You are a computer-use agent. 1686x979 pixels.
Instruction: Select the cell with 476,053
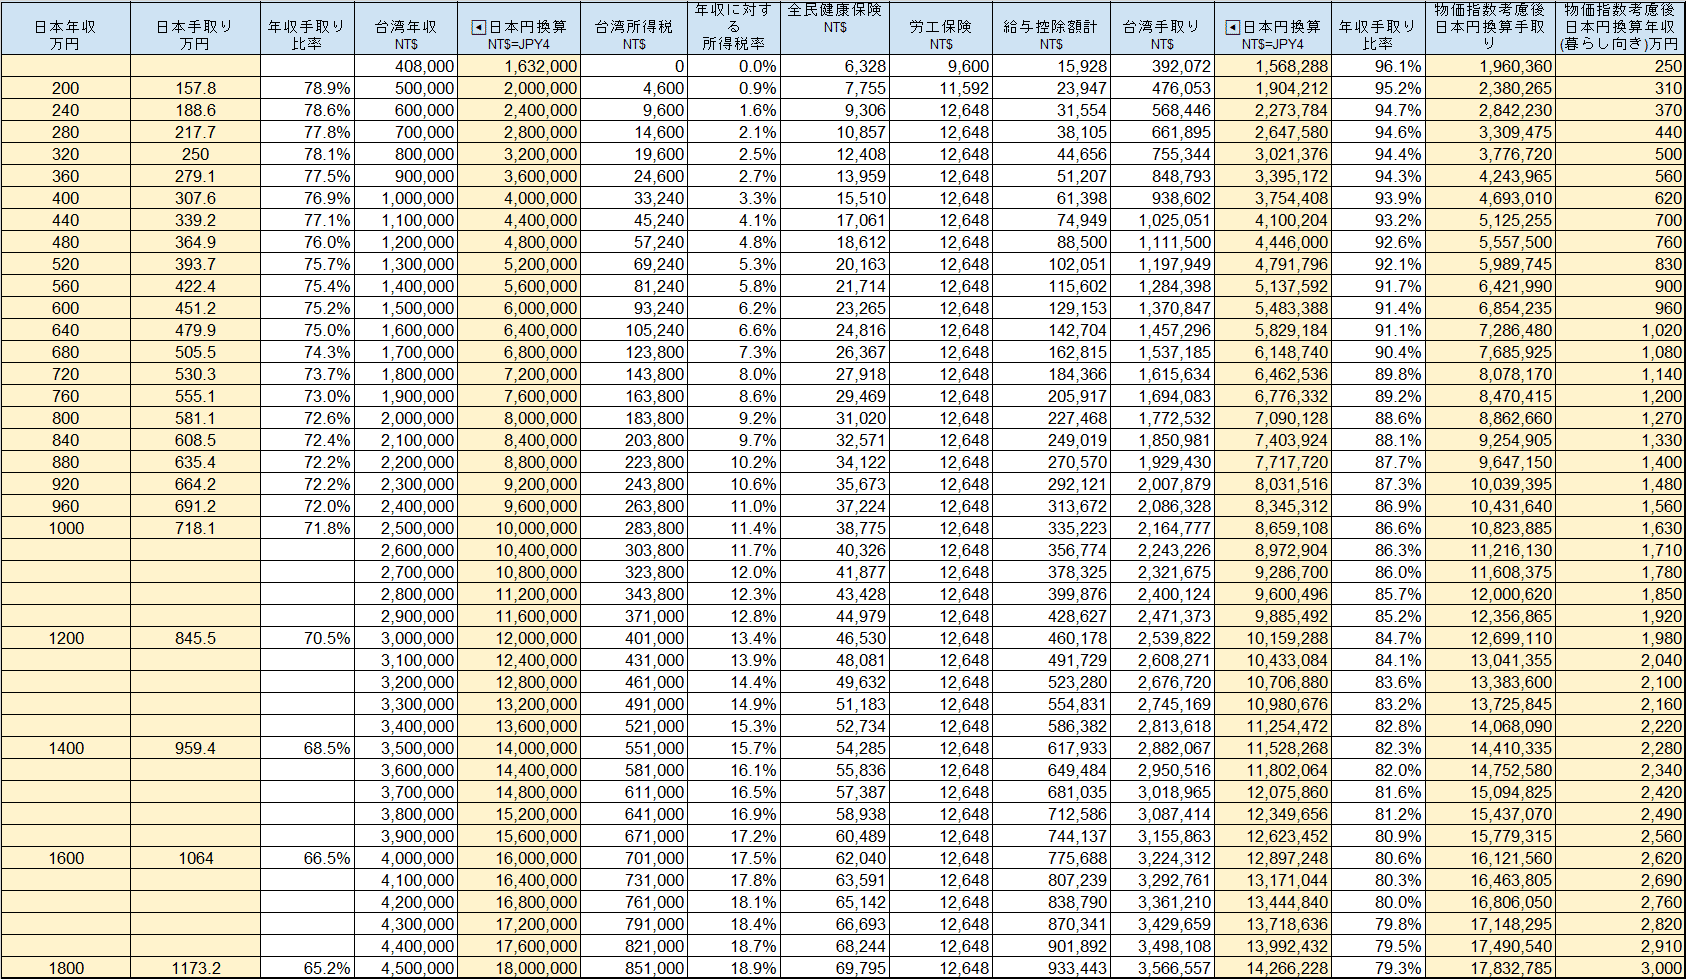pyautogui.click(x=1162, y=88)
